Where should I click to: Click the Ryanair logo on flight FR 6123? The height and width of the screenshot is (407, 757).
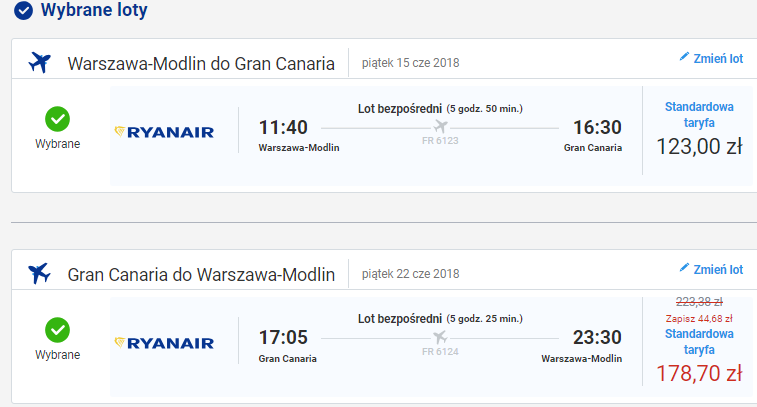point(164,132)
